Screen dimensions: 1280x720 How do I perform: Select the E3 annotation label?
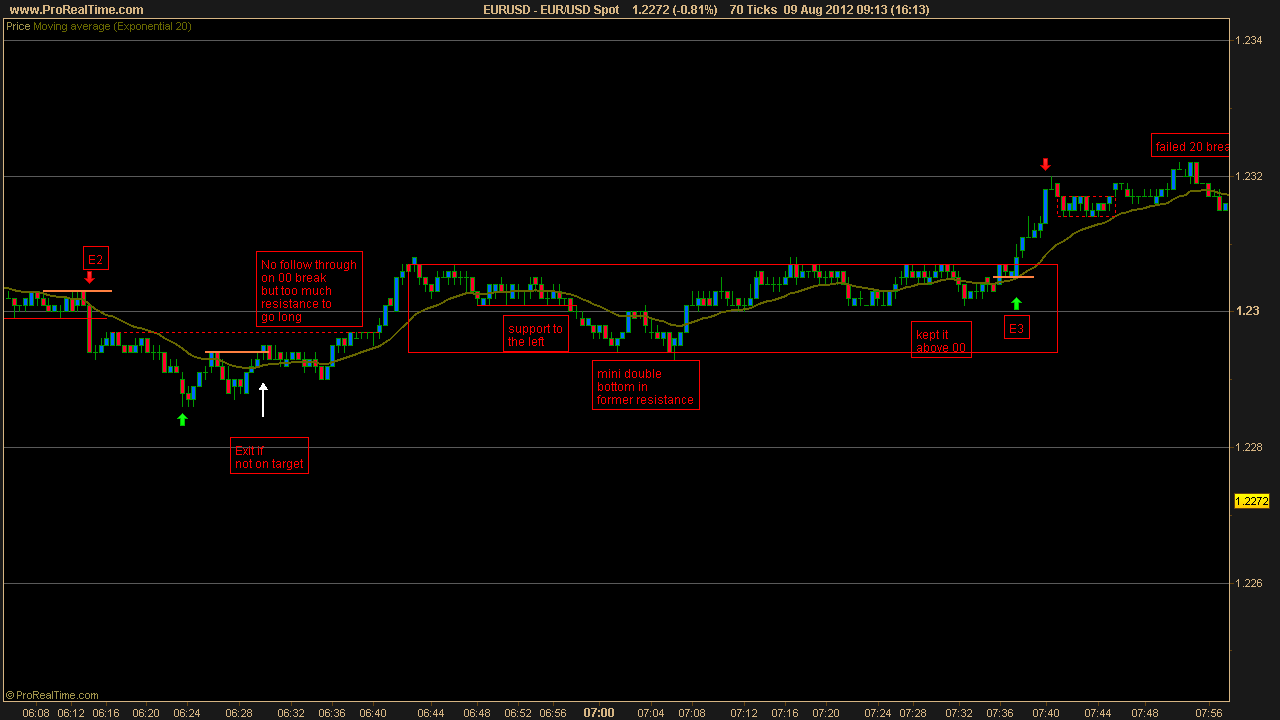tap(1017, 328)
